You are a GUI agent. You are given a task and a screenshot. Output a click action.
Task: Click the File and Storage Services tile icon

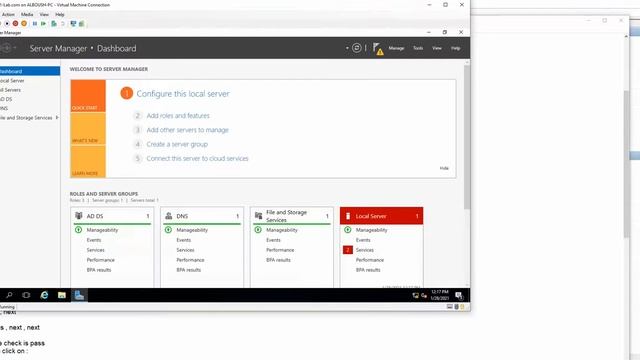(258, 216)
